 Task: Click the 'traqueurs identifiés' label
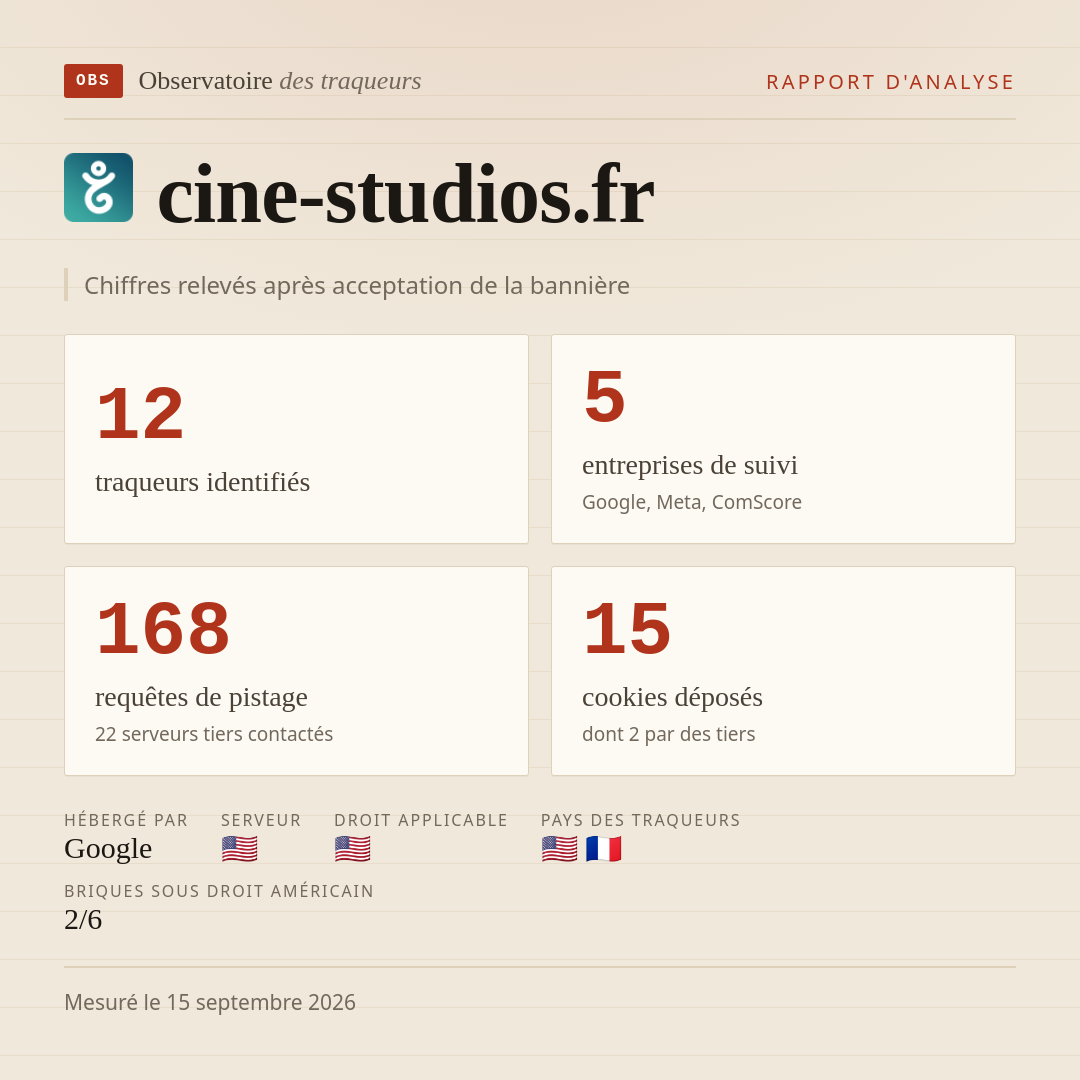(202, 482)
